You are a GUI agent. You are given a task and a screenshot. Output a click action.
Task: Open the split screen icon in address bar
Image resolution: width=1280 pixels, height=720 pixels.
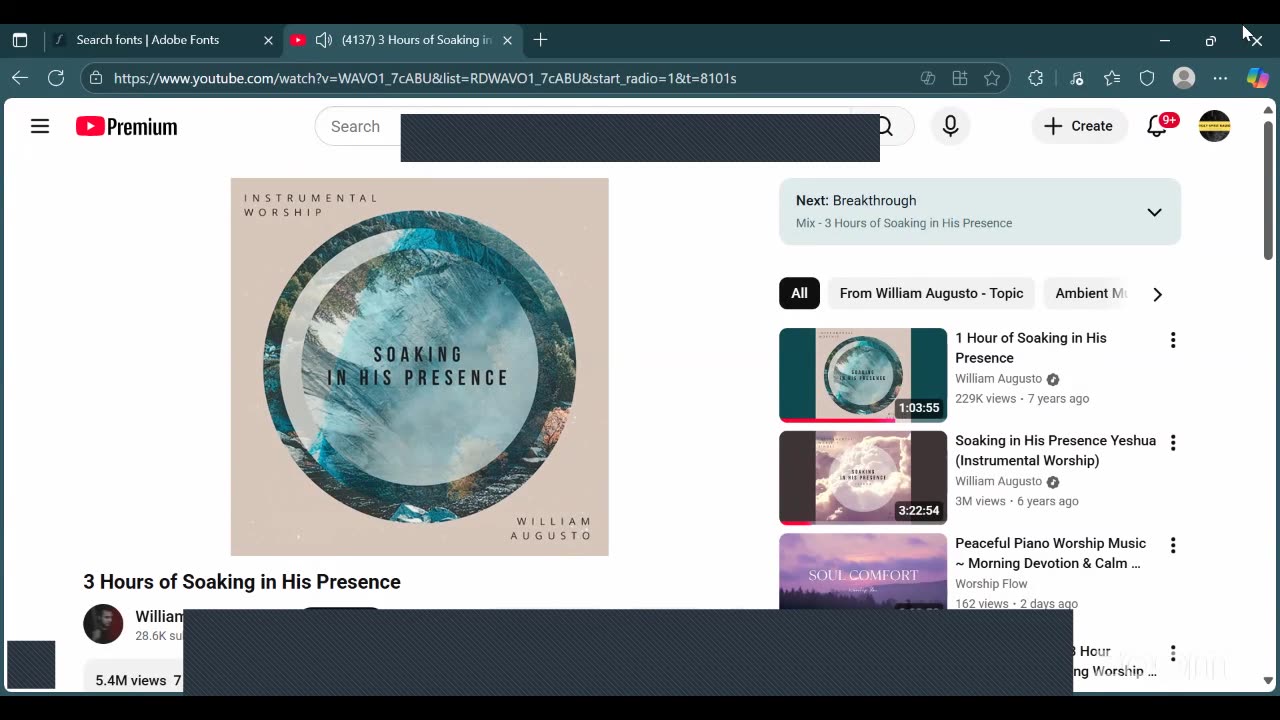[x=928, y=78]
